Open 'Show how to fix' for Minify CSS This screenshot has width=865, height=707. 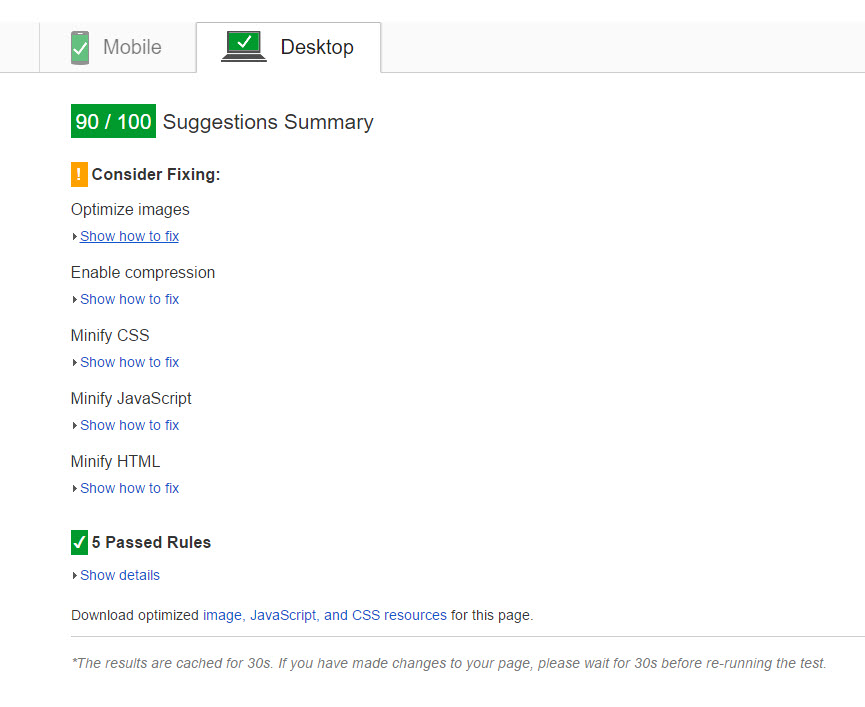(129, 362)
